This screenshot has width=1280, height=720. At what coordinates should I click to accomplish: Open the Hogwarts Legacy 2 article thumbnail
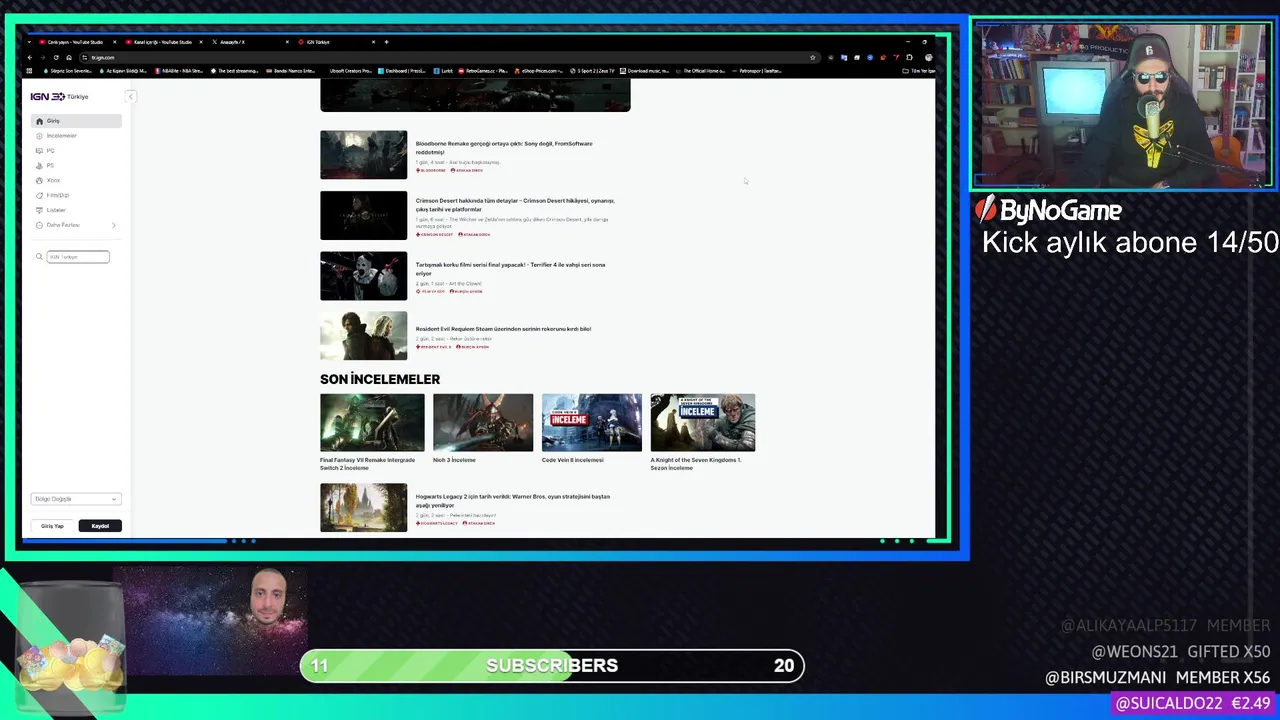pyautogui.click(x=363, y=508)
